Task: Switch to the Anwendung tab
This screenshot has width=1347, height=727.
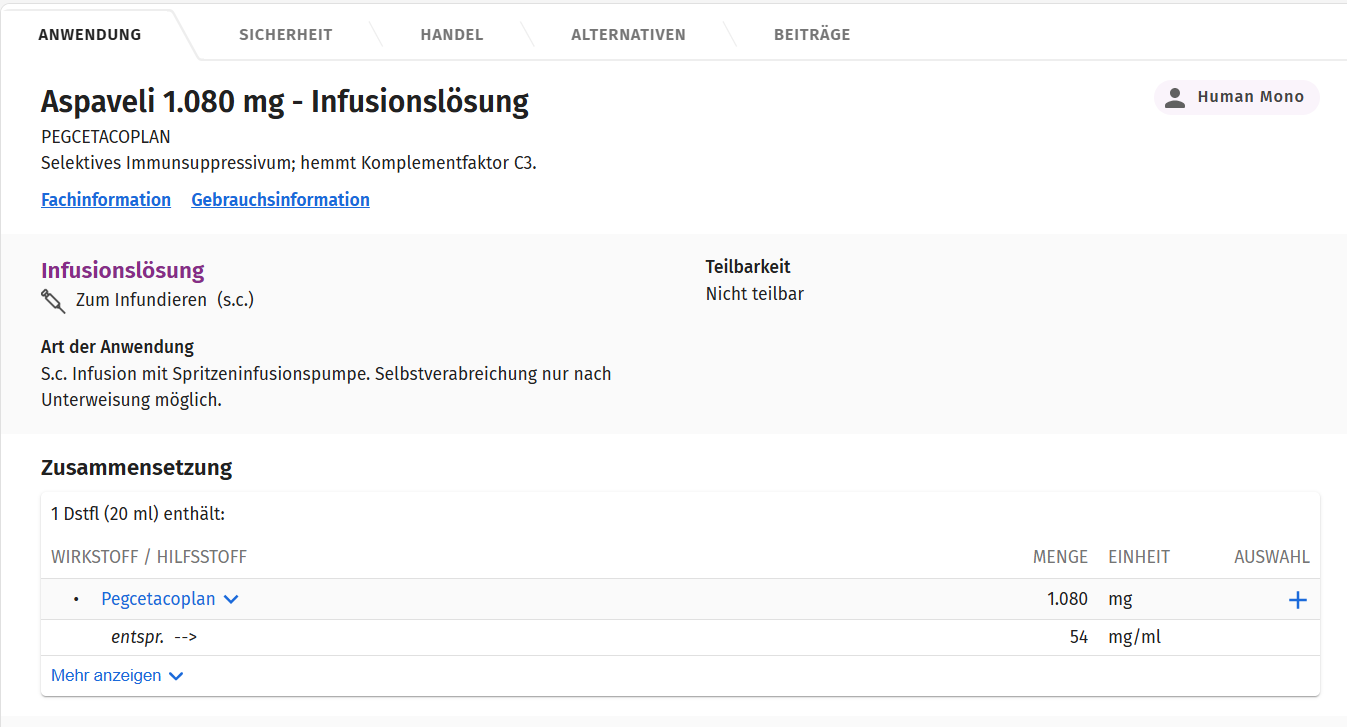Action: tap(90, 35)
